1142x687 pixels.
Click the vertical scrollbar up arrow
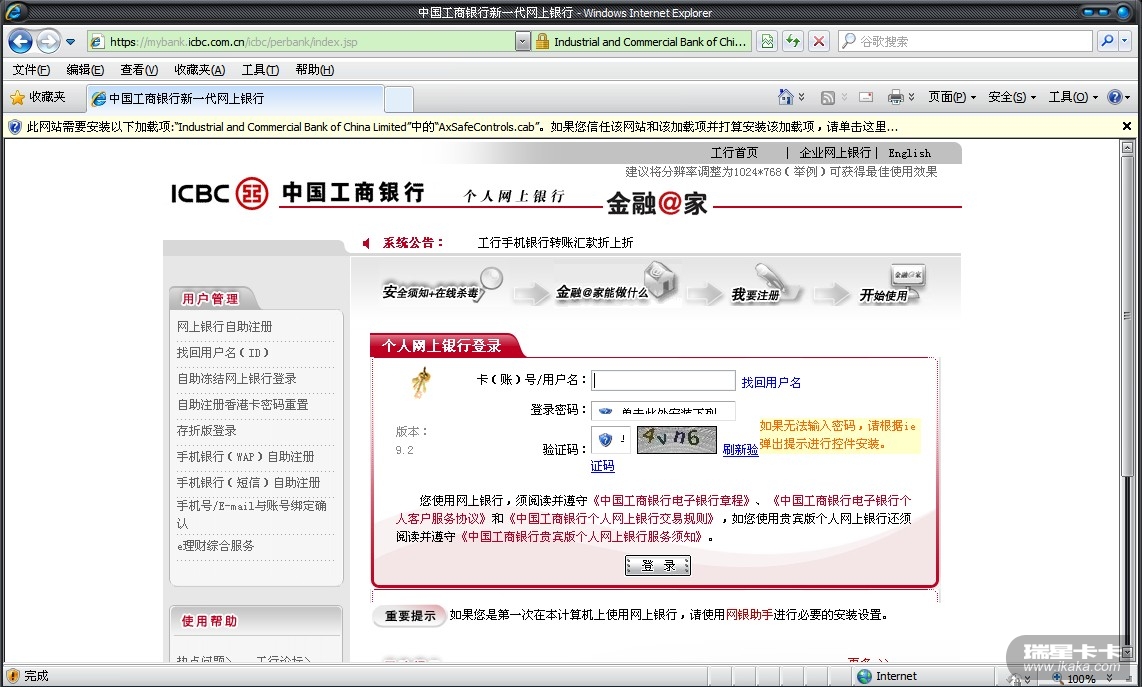(1127, 147)
